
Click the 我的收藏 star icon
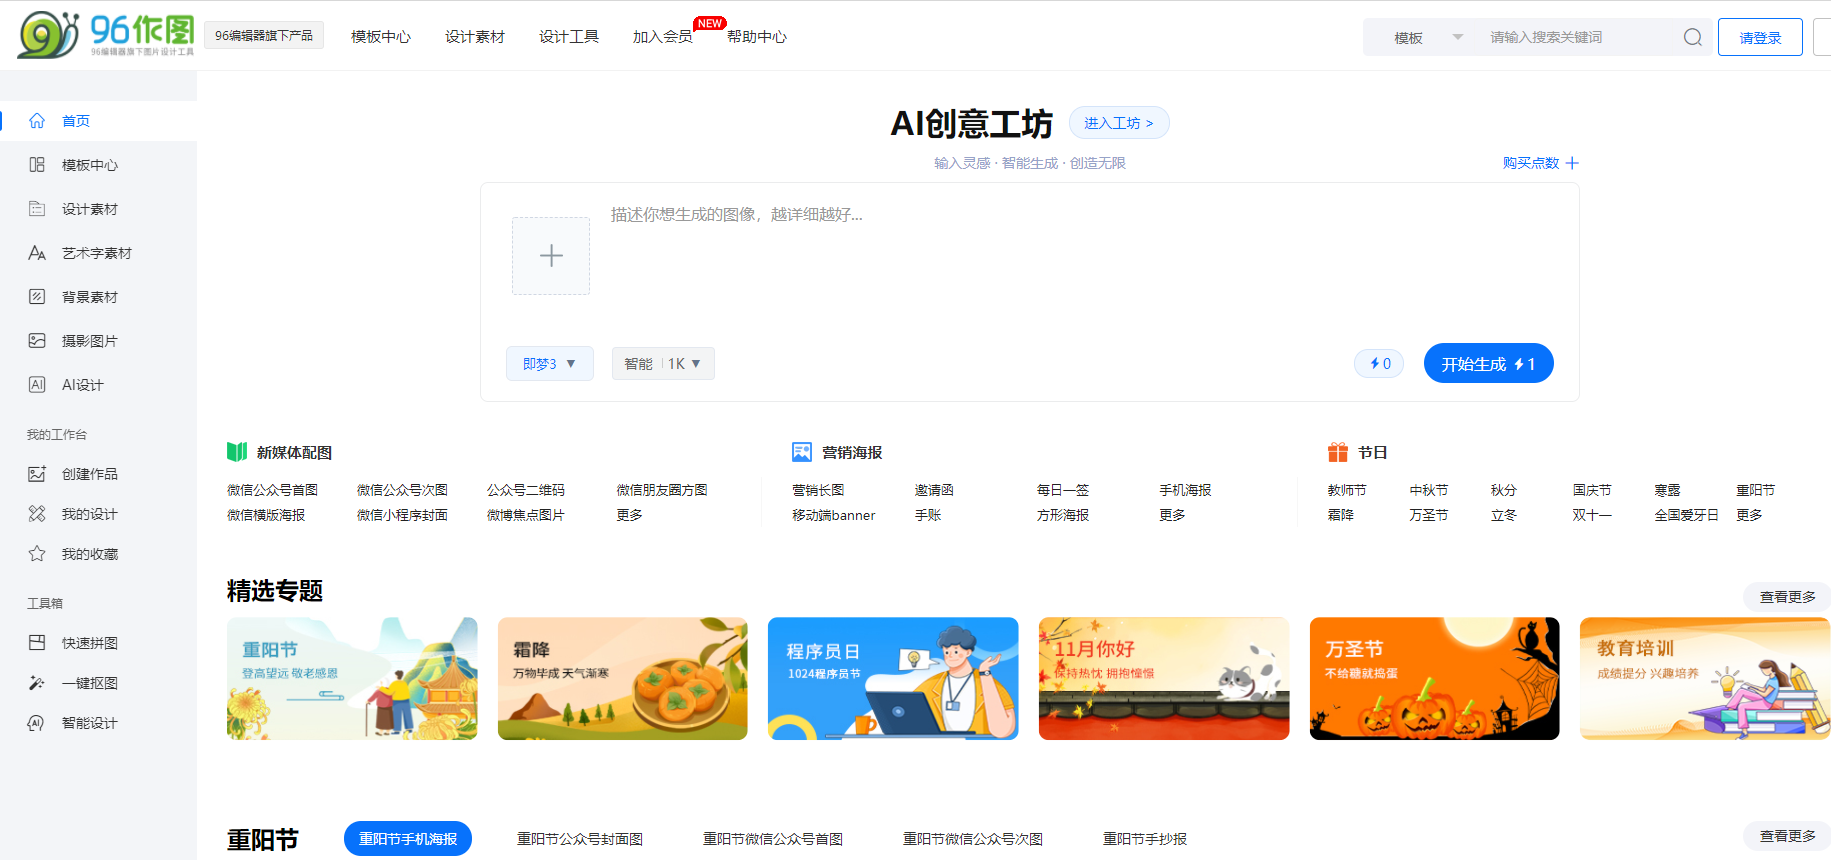37,554
